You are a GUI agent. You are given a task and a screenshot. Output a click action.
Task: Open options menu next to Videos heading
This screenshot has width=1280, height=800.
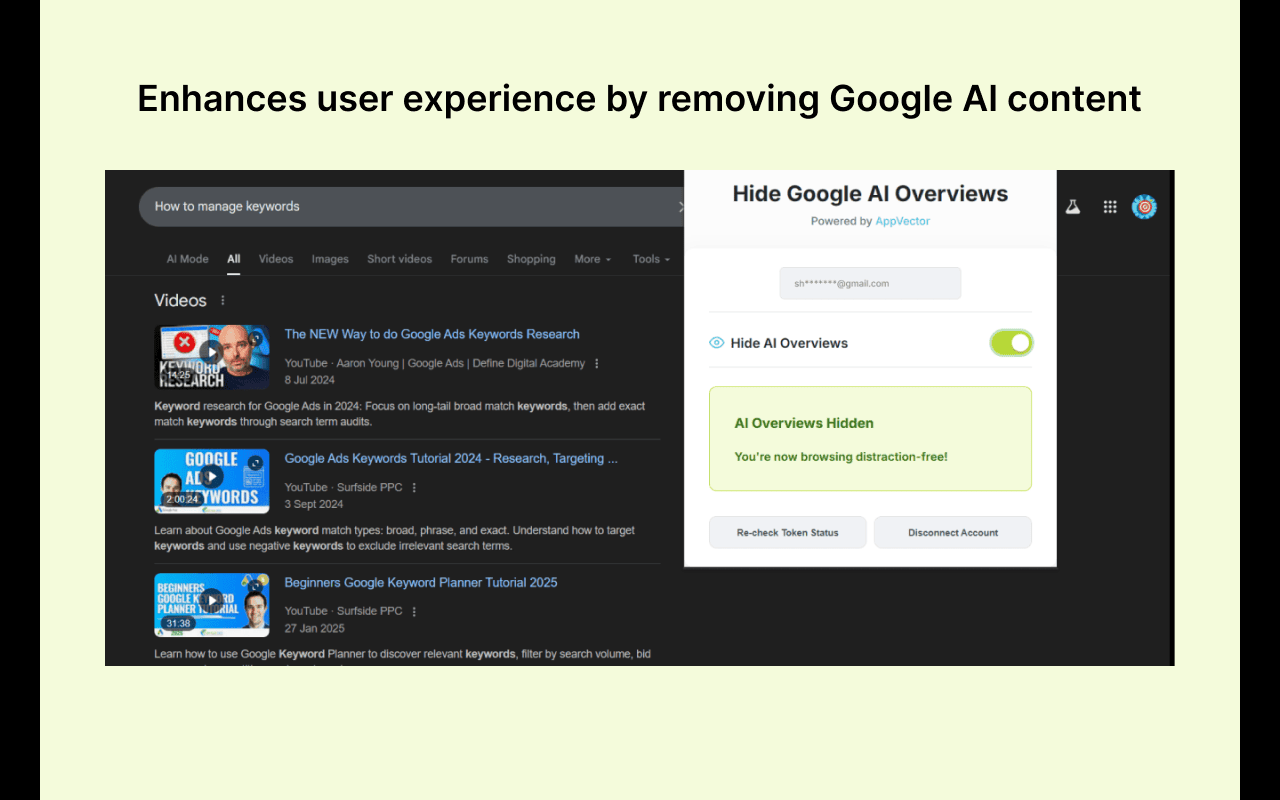[223, 300]
